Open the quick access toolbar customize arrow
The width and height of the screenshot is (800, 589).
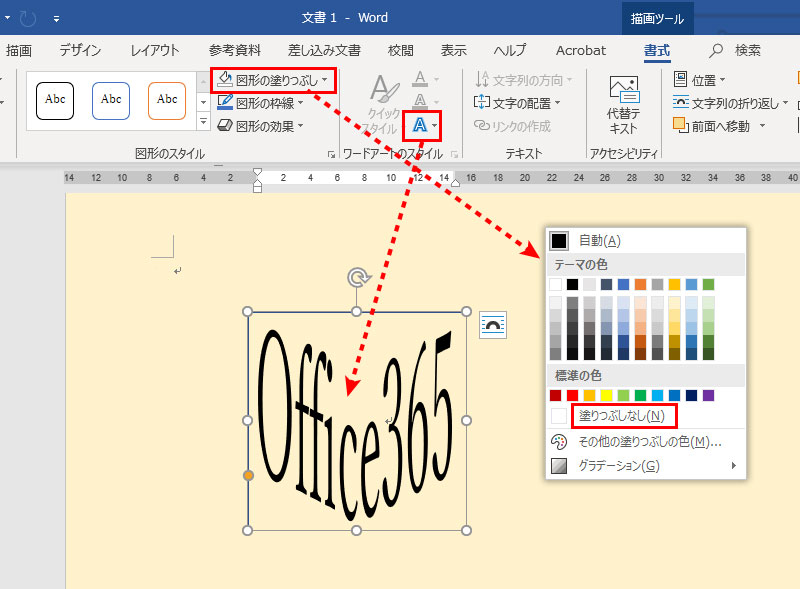click(x=56, y=19)
